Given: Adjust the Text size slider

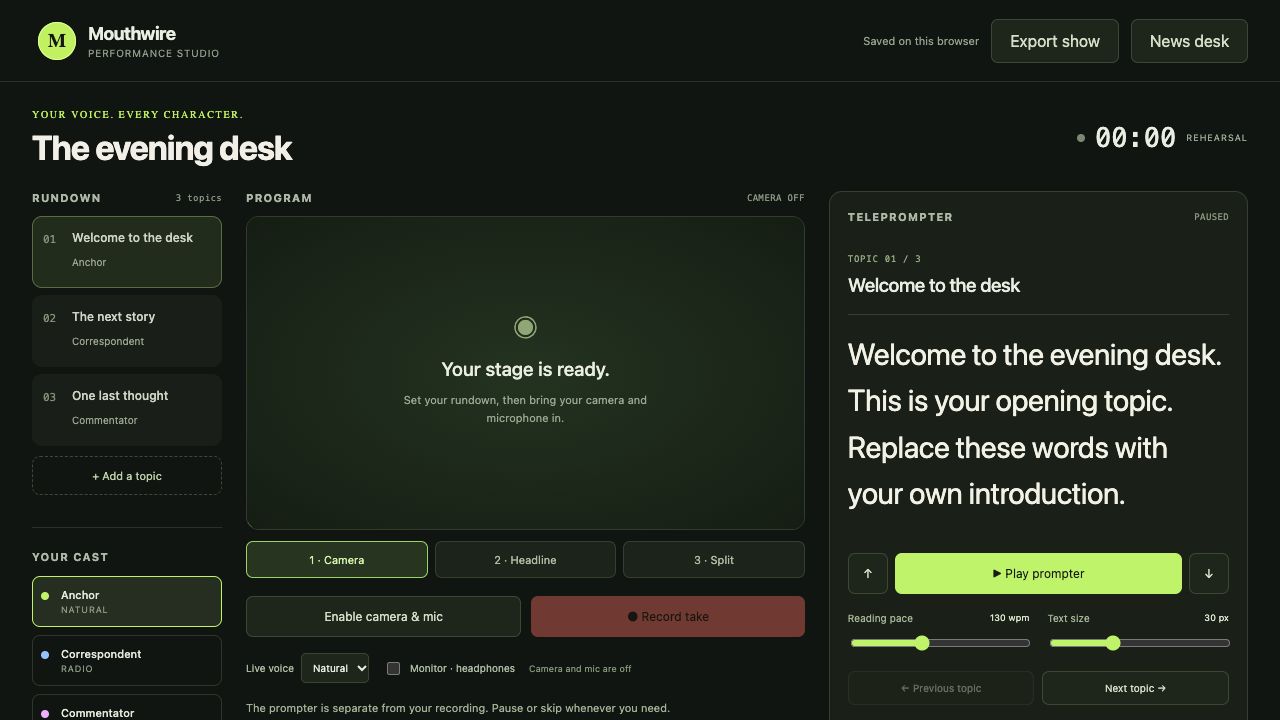Looking at the screenshot, I should [1138, 643].
